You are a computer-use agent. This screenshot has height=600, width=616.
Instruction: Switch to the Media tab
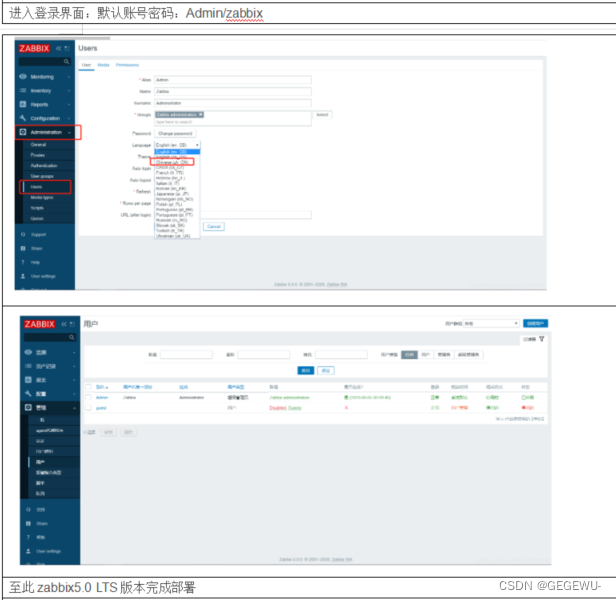103,65
